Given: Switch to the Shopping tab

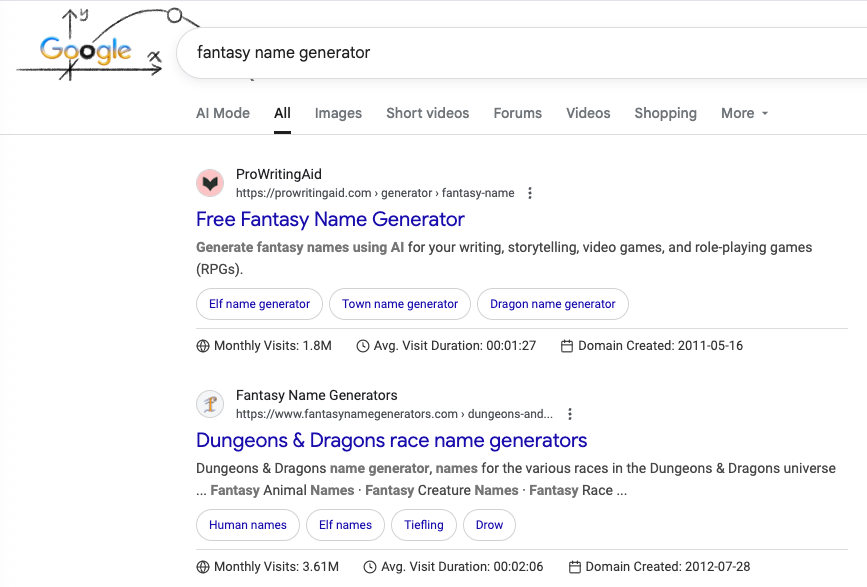Looking at the screenshot, I should pos(665,113).
